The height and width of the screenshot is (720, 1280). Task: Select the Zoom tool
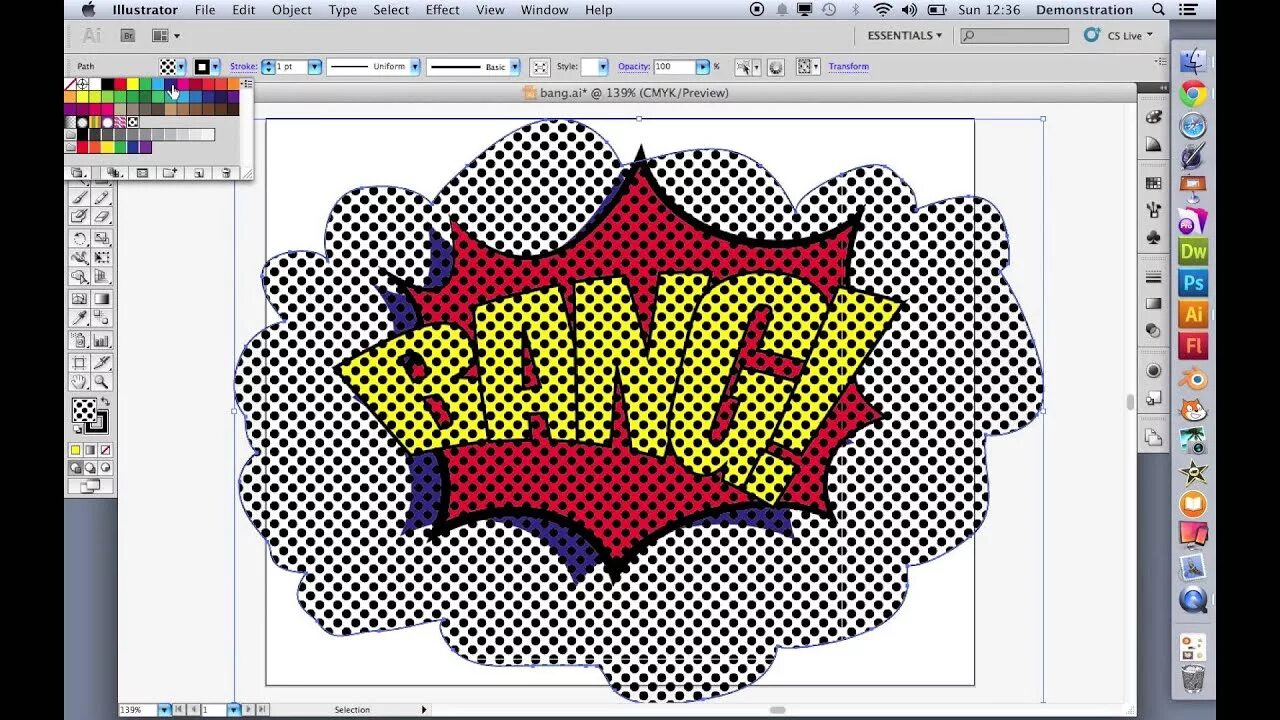102,381
